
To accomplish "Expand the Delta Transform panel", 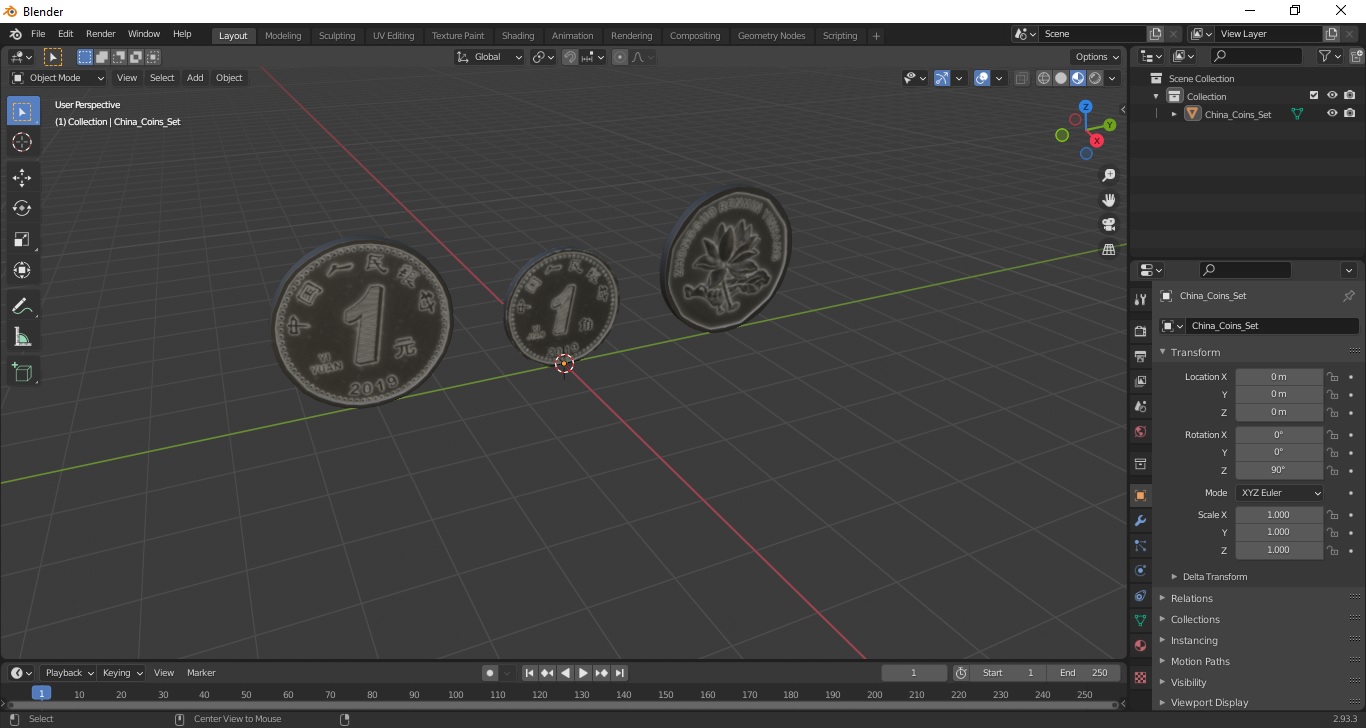I will (x=1215, y=577).
